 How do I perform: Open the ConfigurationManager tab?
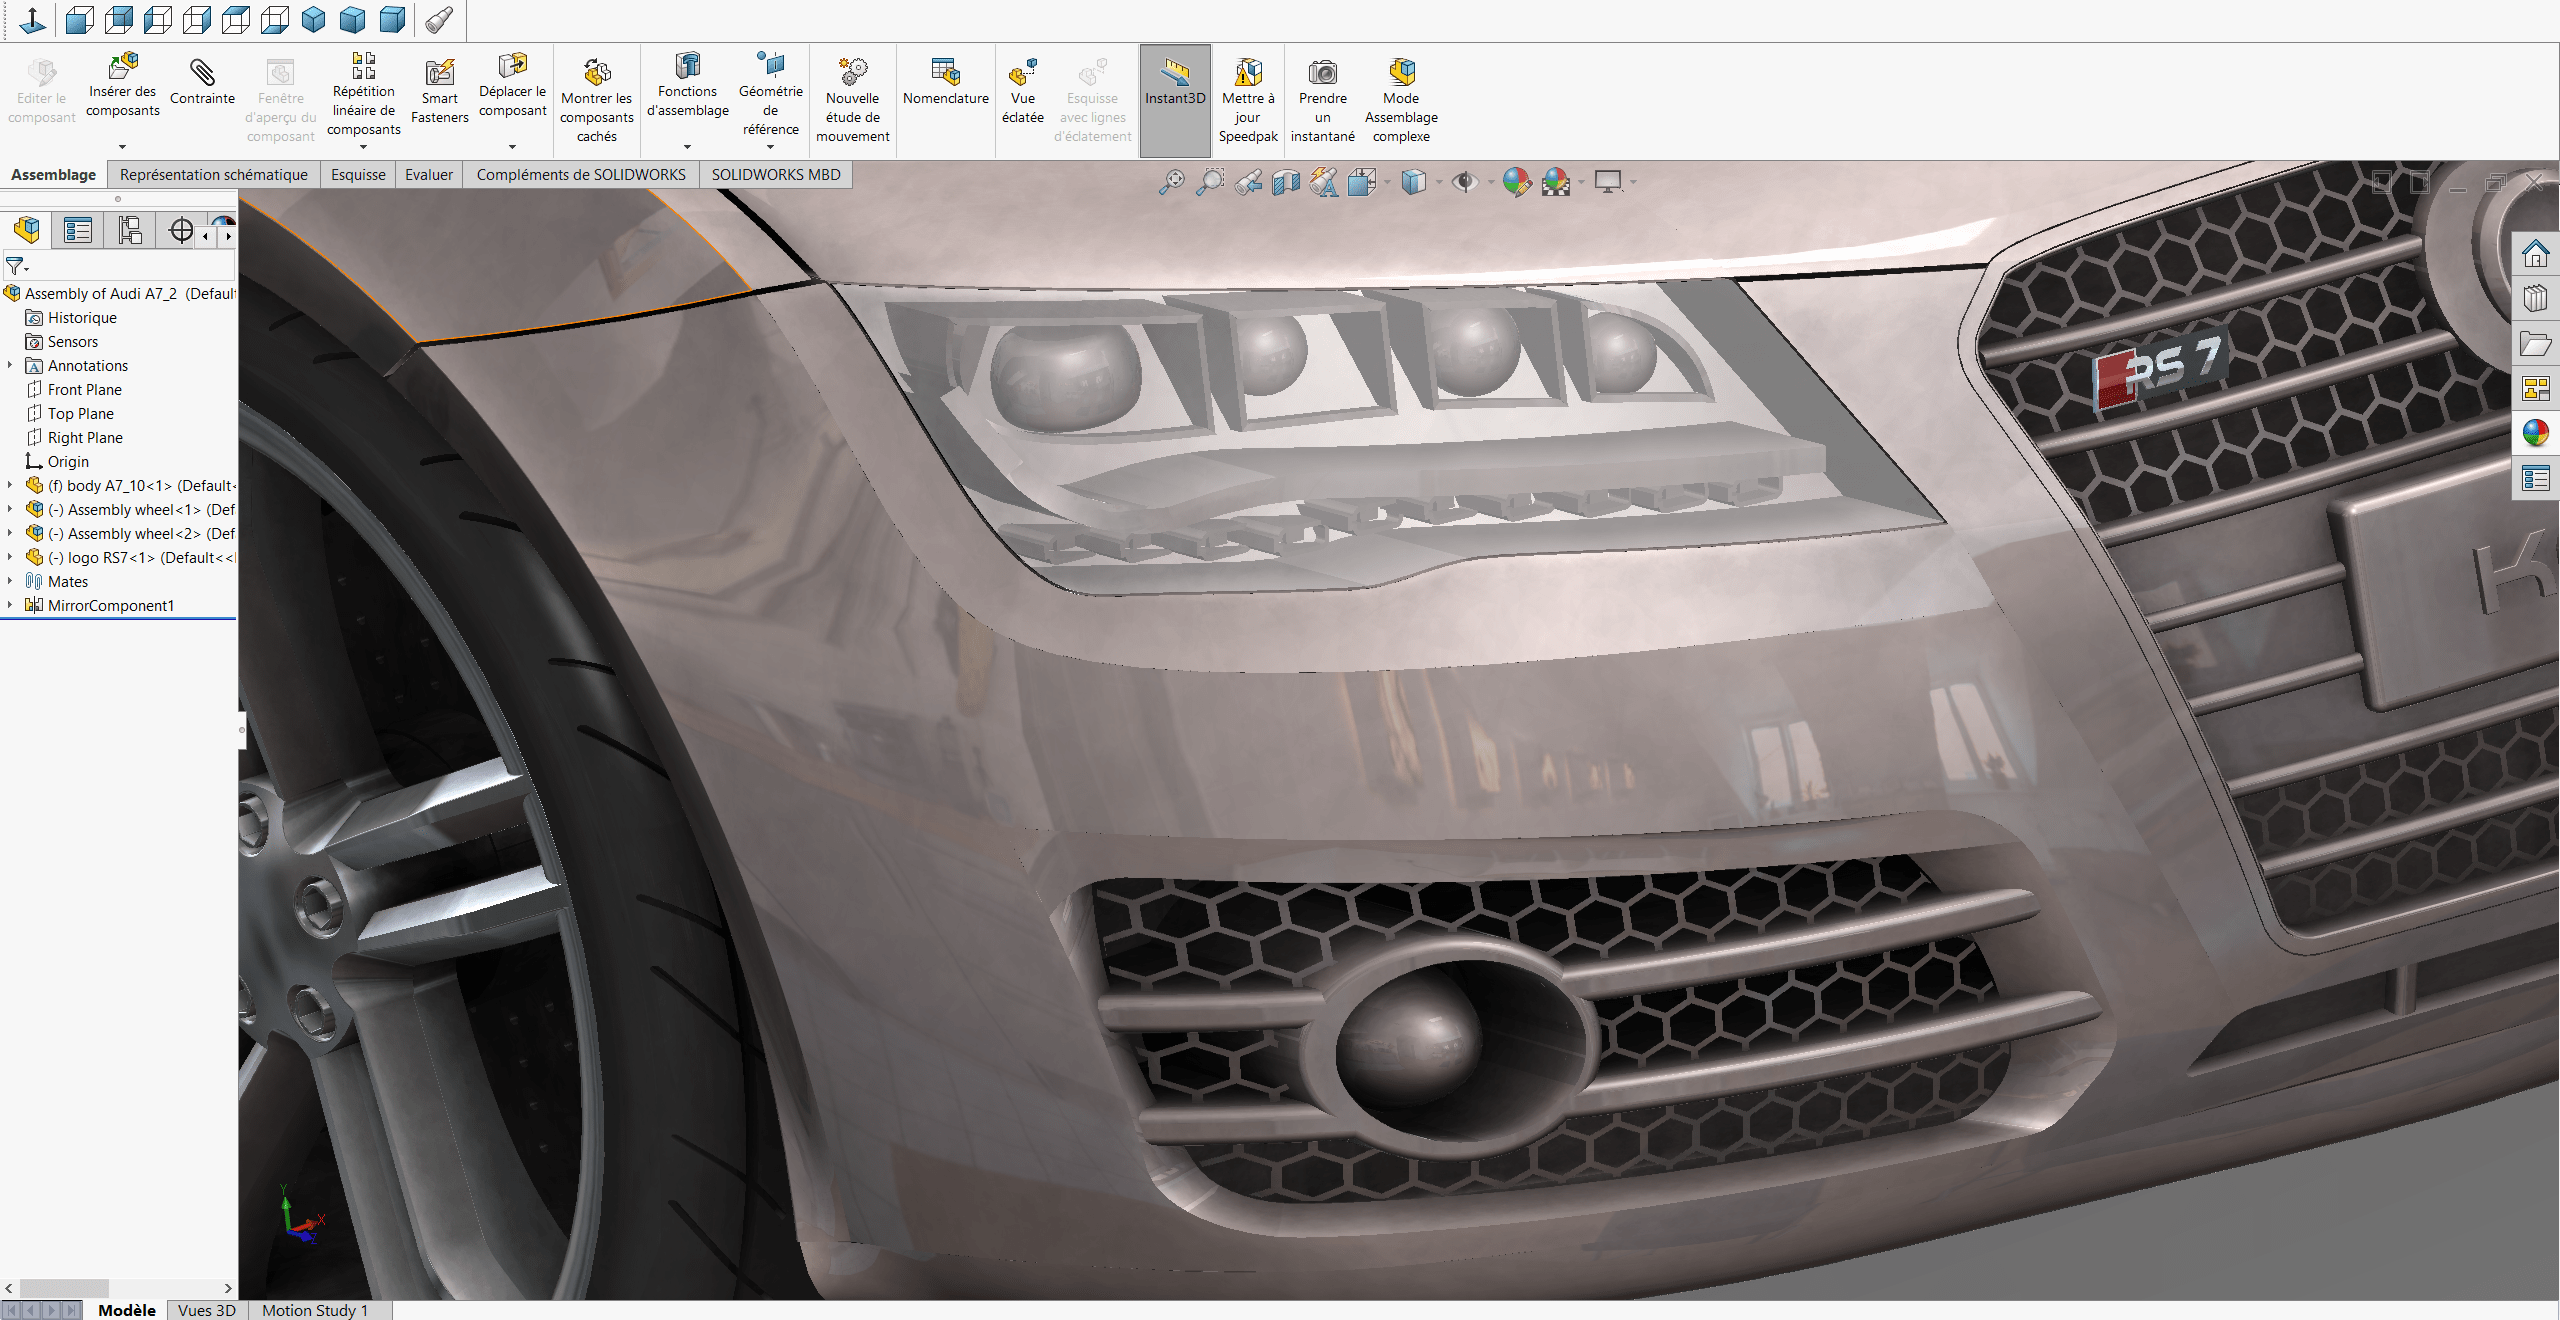point(130,231)
